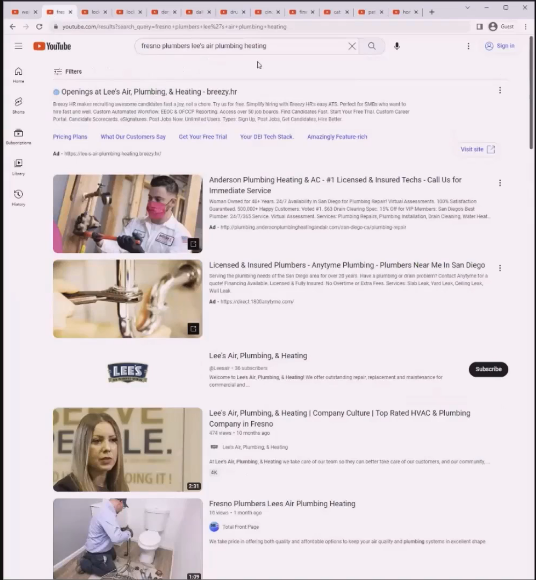
Task: Go back in browser
Action: [13, 27]
